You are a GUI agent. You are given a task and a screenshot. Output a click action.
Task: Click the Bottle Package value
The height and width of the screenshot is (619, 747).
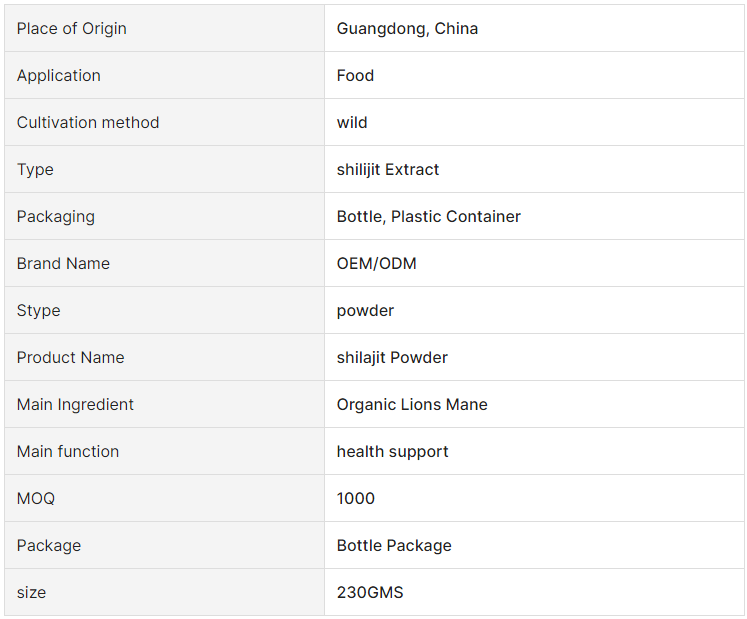pos(394,546)
